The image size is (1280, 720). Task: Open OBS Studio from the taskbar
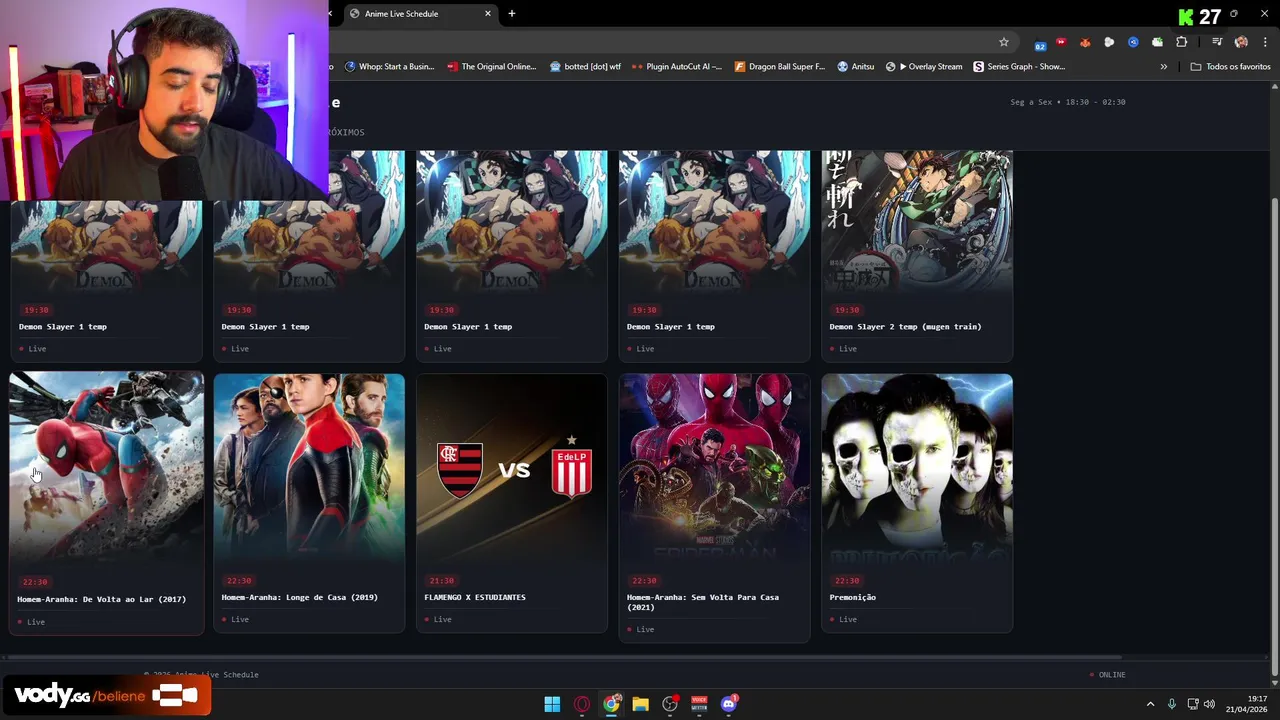(670, 704)
